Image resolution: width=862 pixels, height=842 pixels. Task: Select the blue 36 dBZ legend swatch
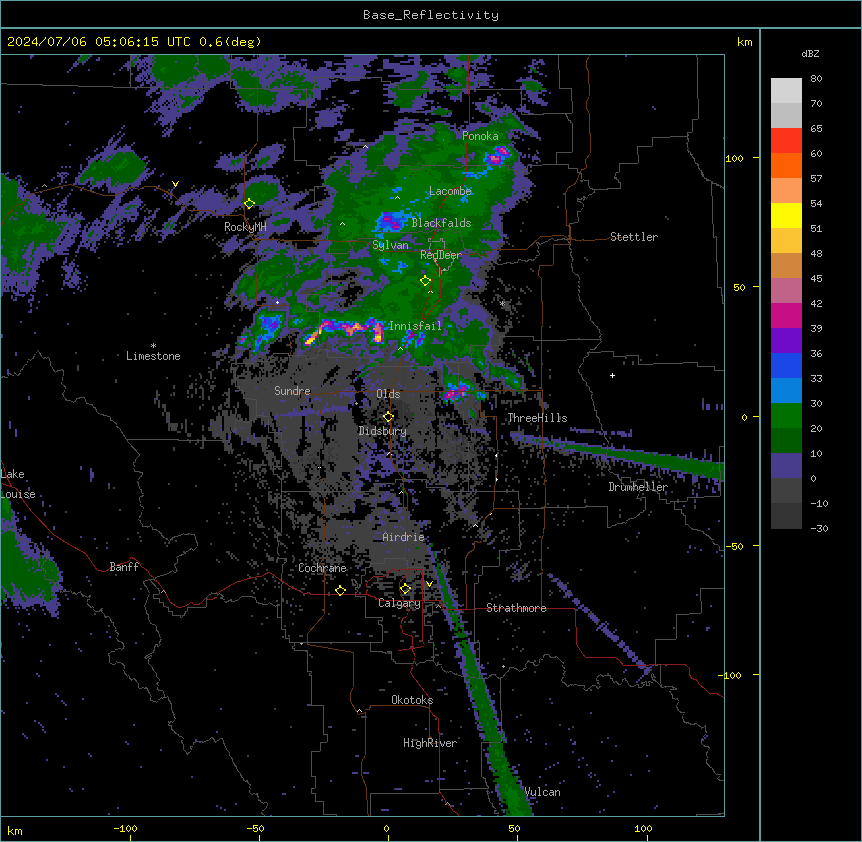(786, 365)
